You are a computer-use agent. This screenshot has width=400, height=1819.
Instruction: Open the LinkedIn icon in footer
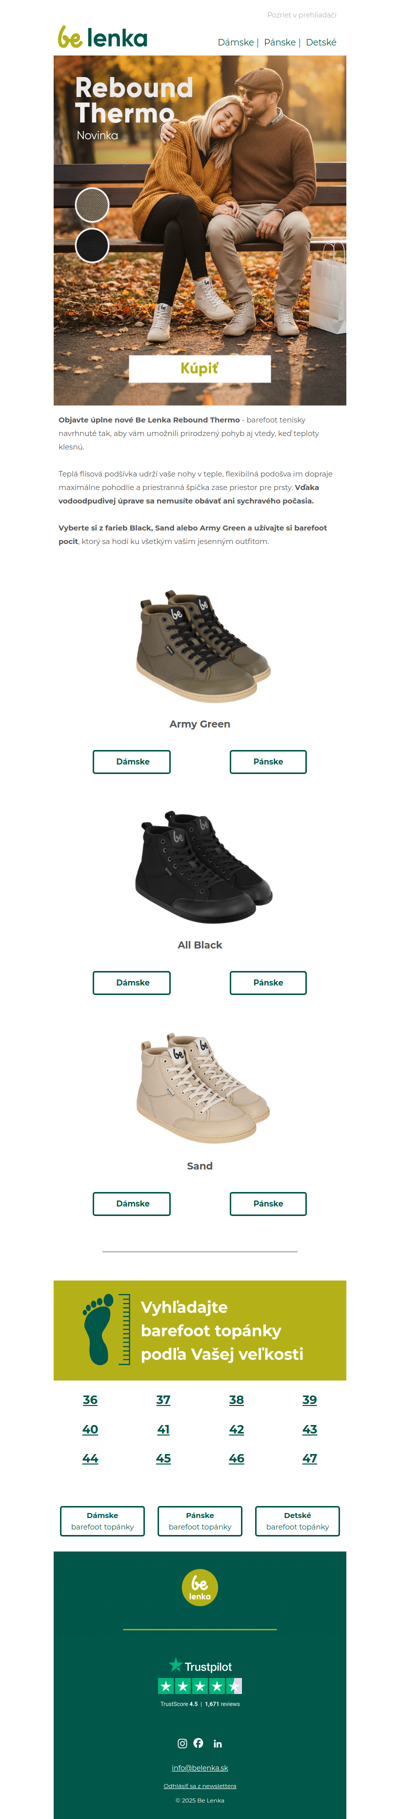tap(217, 1743)
